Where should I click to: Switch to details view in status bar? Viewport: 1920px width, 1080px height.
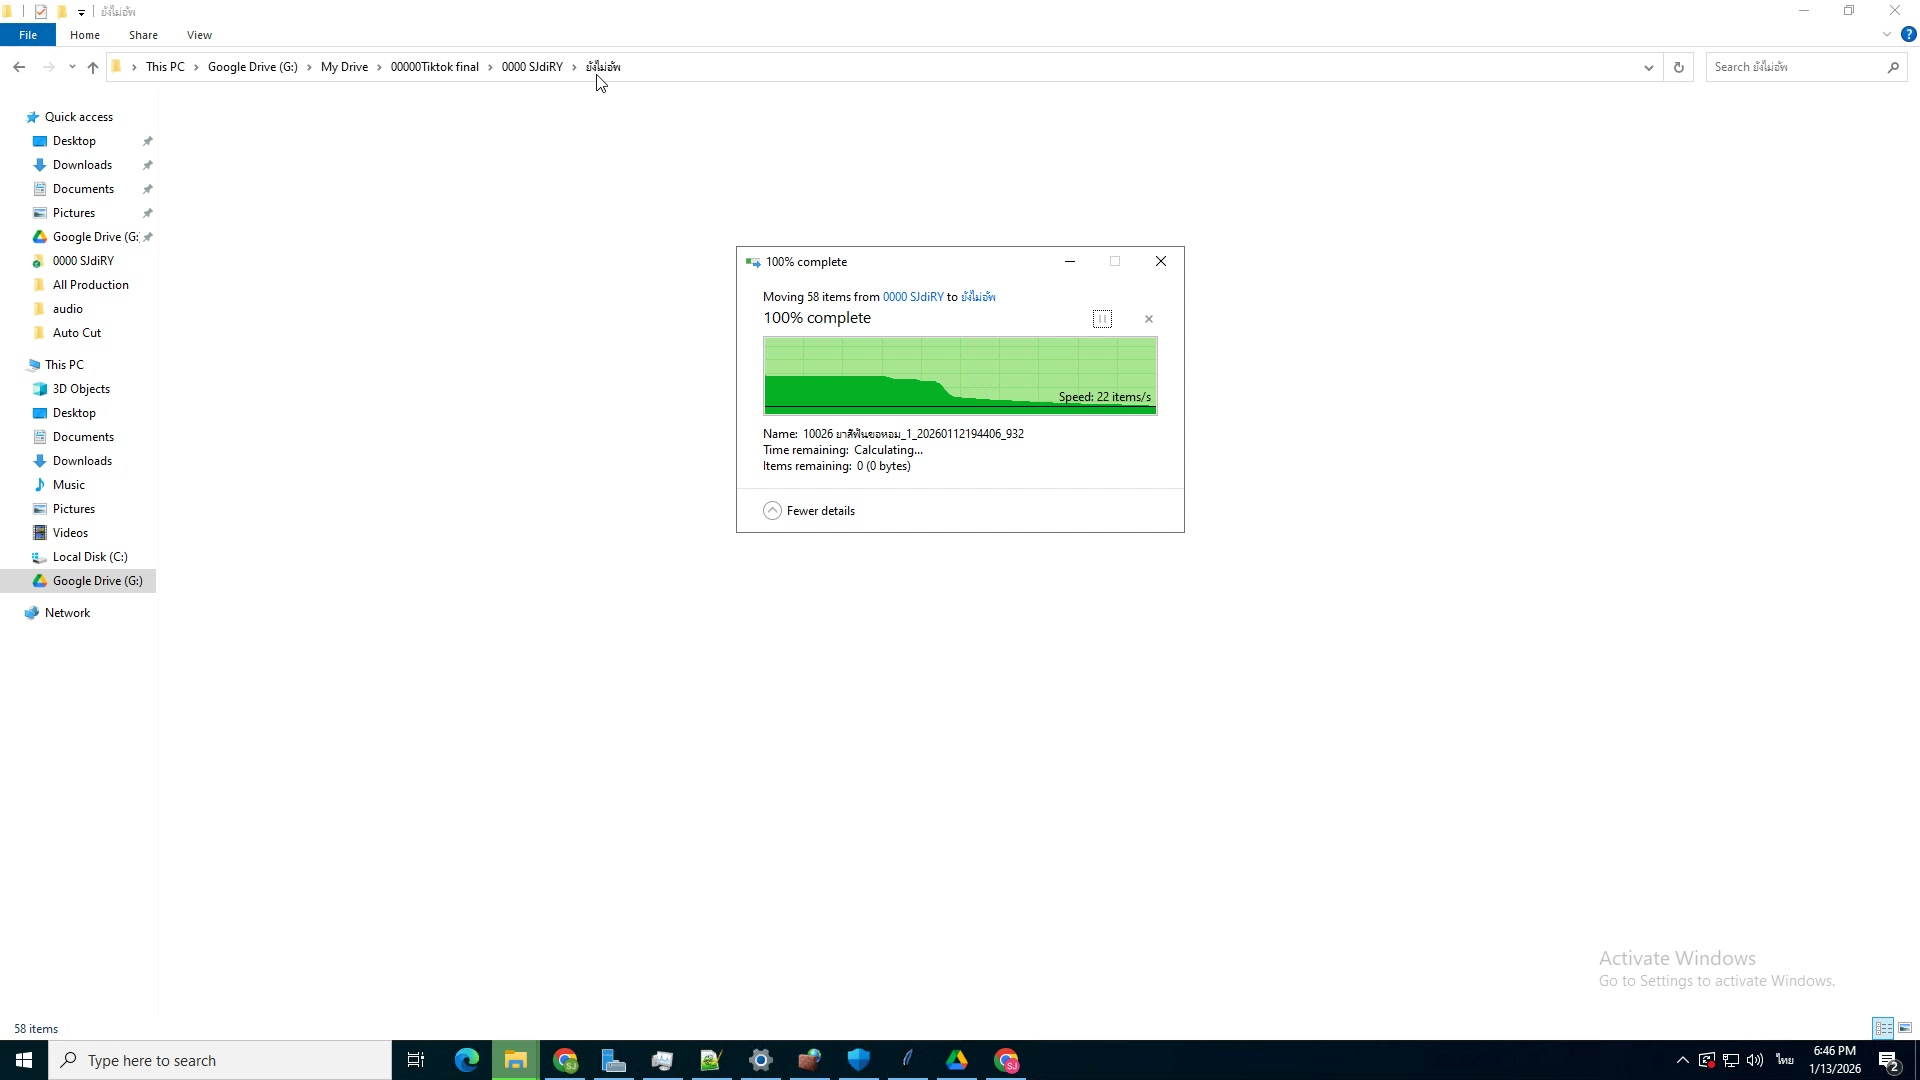(1882, 1027)
